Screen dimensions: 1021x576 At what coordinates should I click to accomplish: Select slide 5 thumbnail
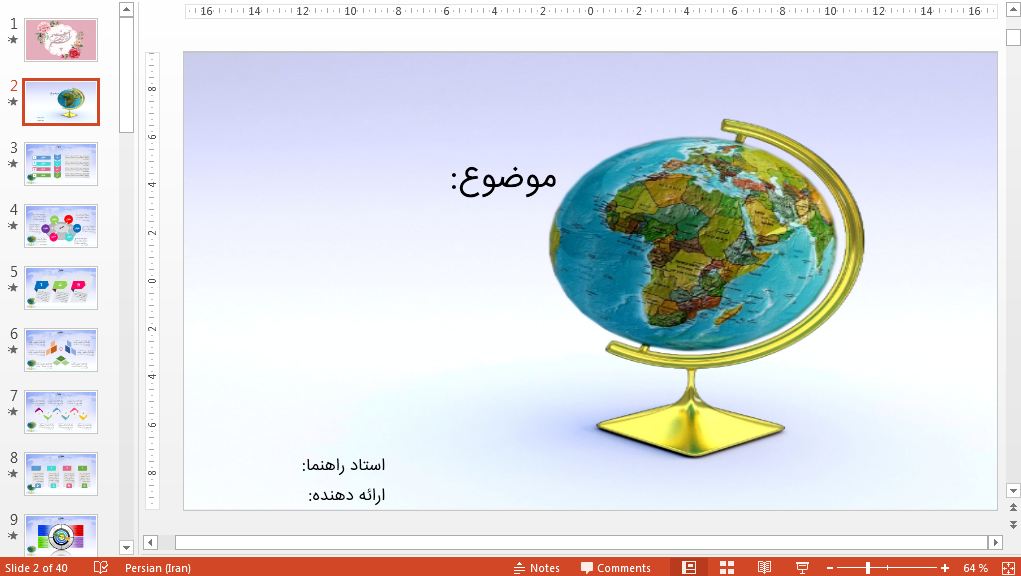60,287
